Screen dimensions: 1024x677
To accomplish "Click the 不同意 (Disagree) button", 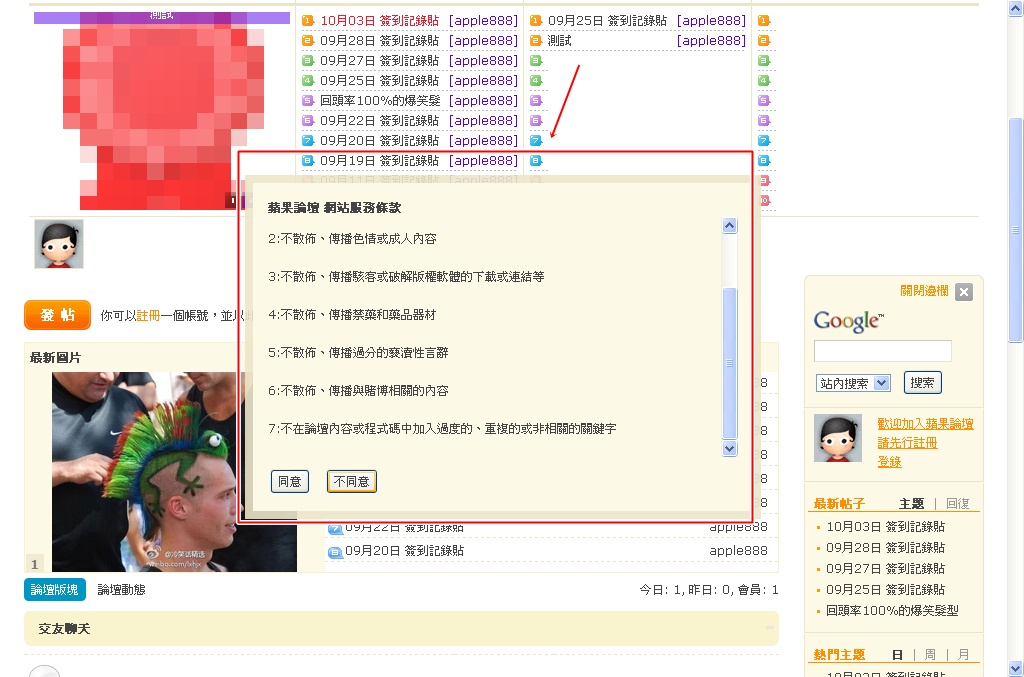I will tap(351, 481).
